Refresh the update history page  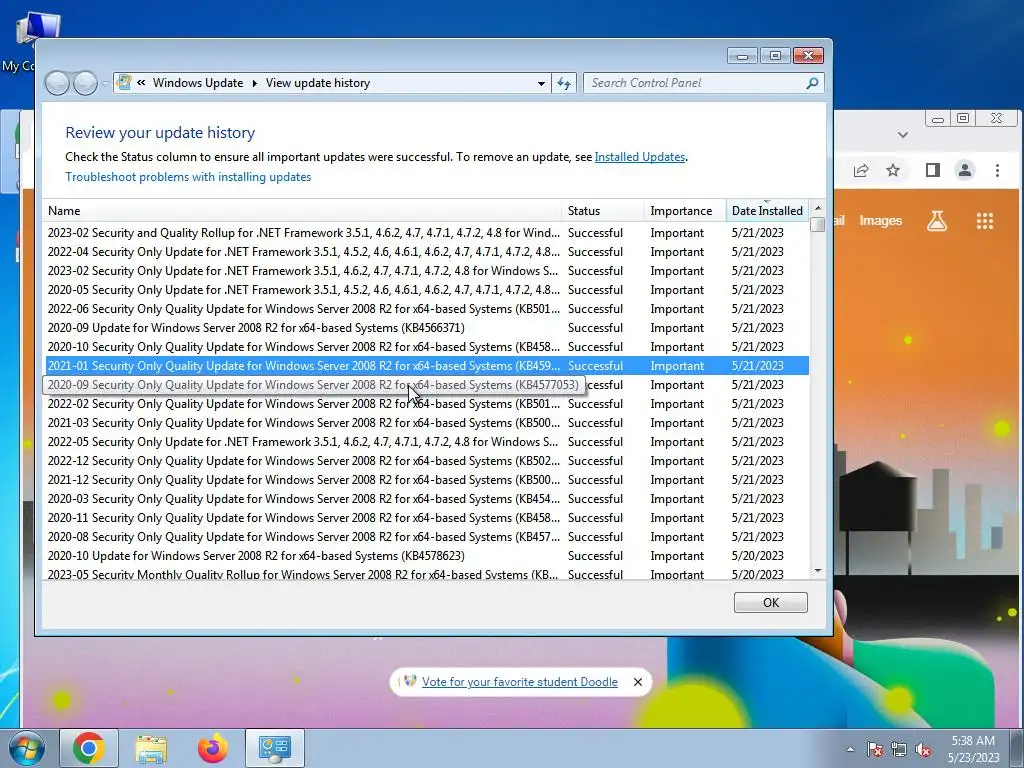564,84
